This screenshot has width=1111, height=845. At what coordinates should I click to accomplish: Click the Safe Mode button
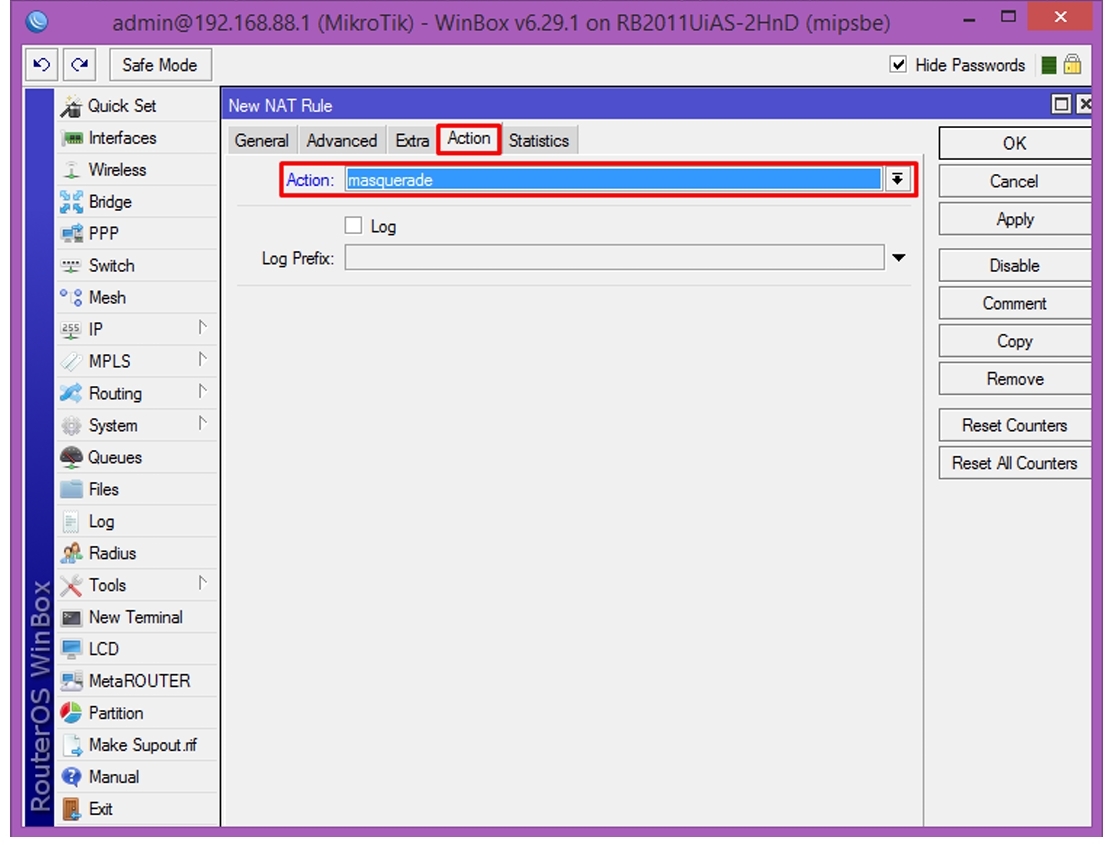pyautogui.click(x=160, y=65)
